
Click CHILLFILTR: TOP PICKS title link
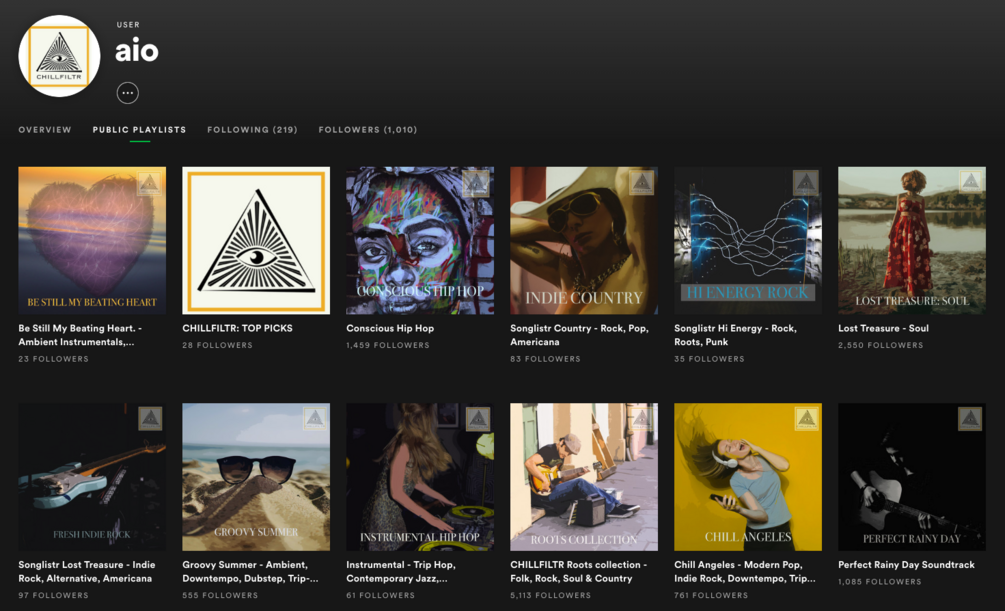pos(237,328)
